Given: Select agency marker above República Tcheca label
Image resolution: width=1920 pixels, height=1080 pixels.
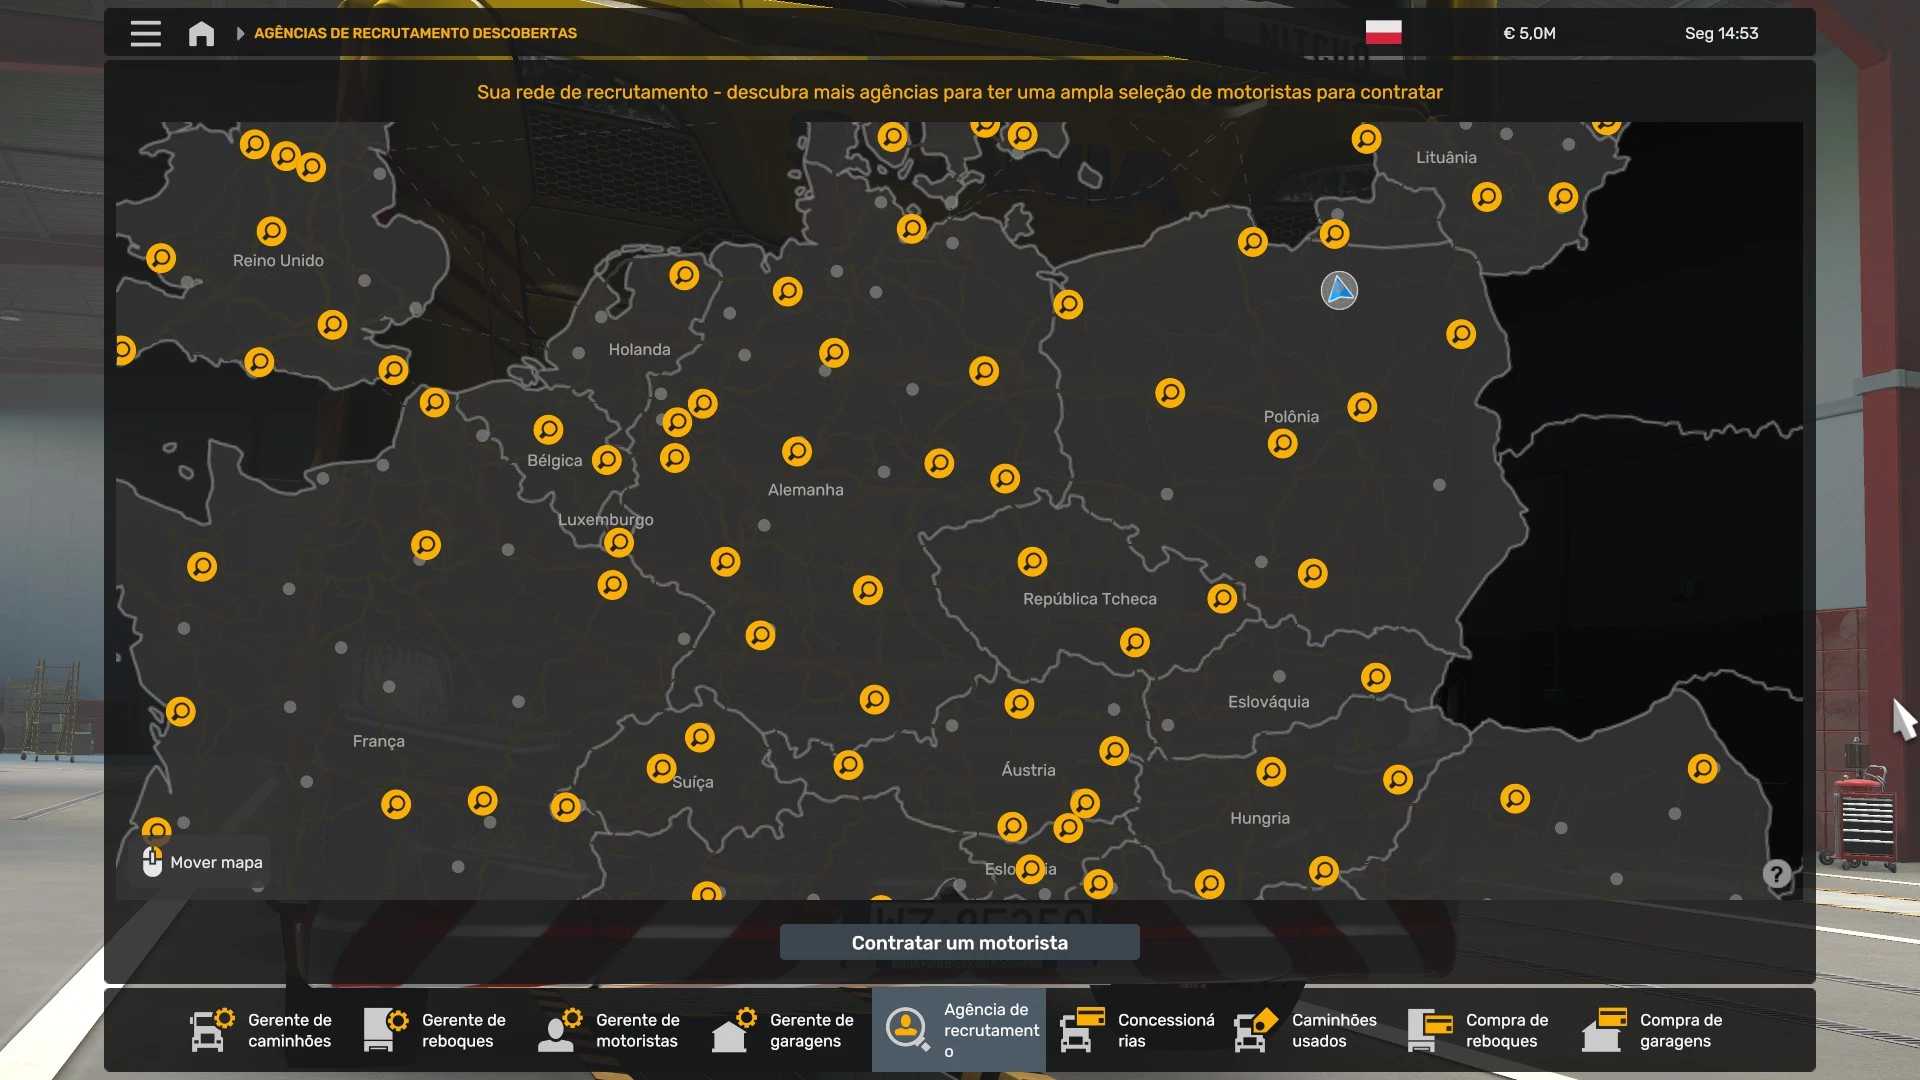Looking at the screenshot, I should [x=1032, y=561].
